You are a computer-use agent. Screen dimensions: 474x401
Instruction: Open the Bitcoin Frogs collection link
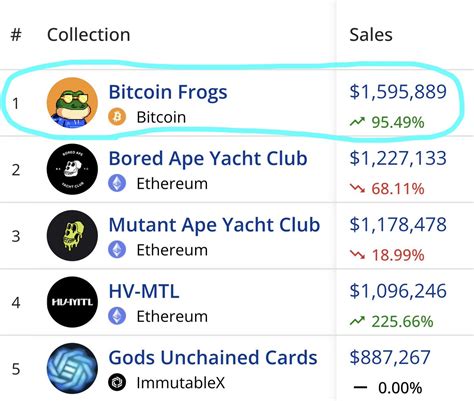[x=168, y=92]
